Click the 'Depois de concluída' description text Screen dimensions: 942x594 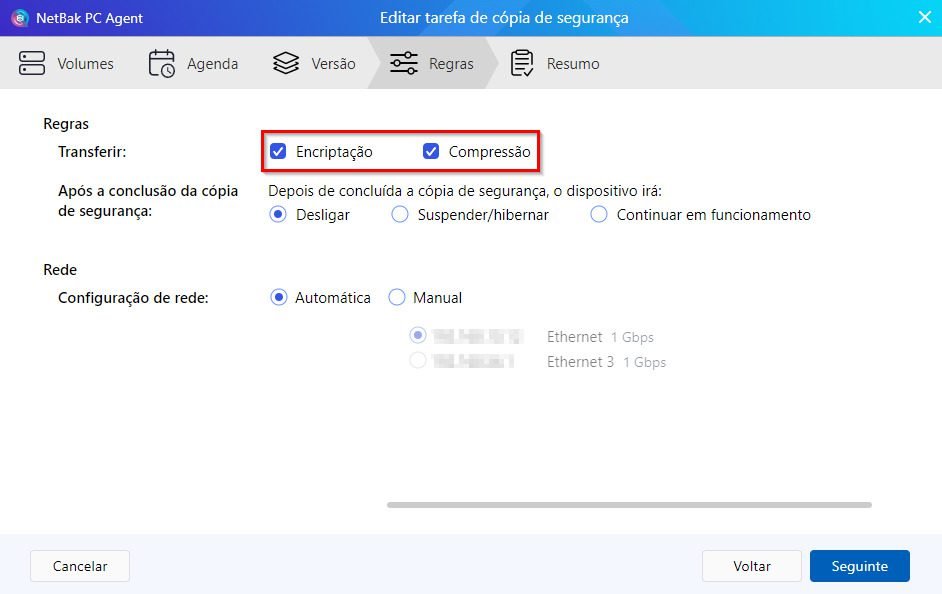click(x=465, y=191)
